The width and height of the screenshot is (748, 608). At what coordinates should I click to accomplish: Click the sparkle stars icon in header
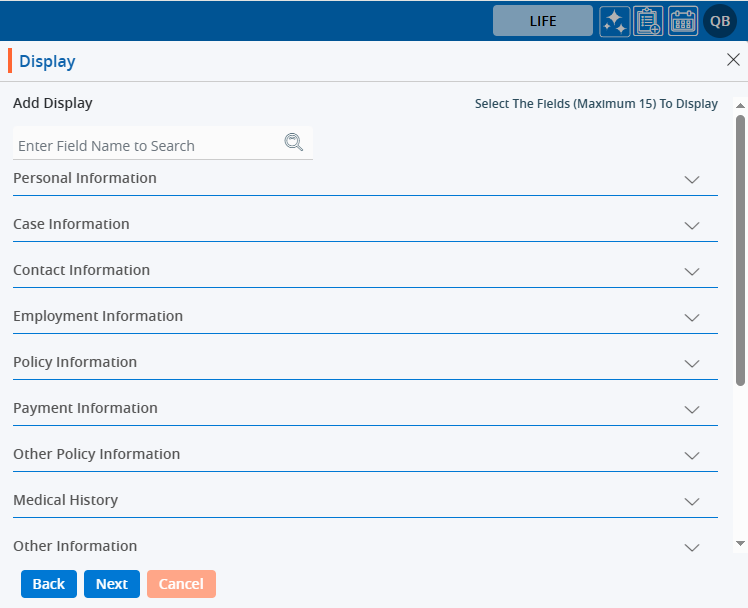tap(615, 21)
